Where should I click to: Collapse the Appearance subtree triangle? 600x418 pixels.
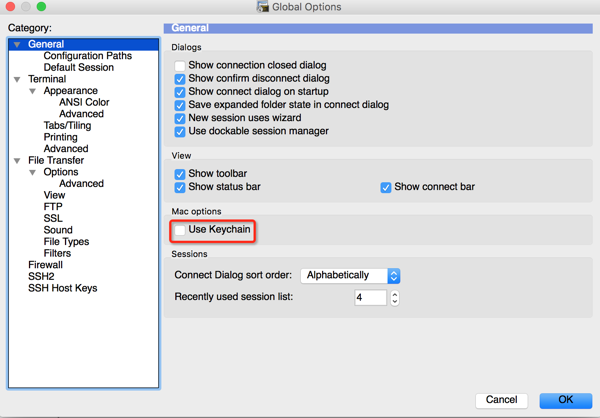pos(33,91)
